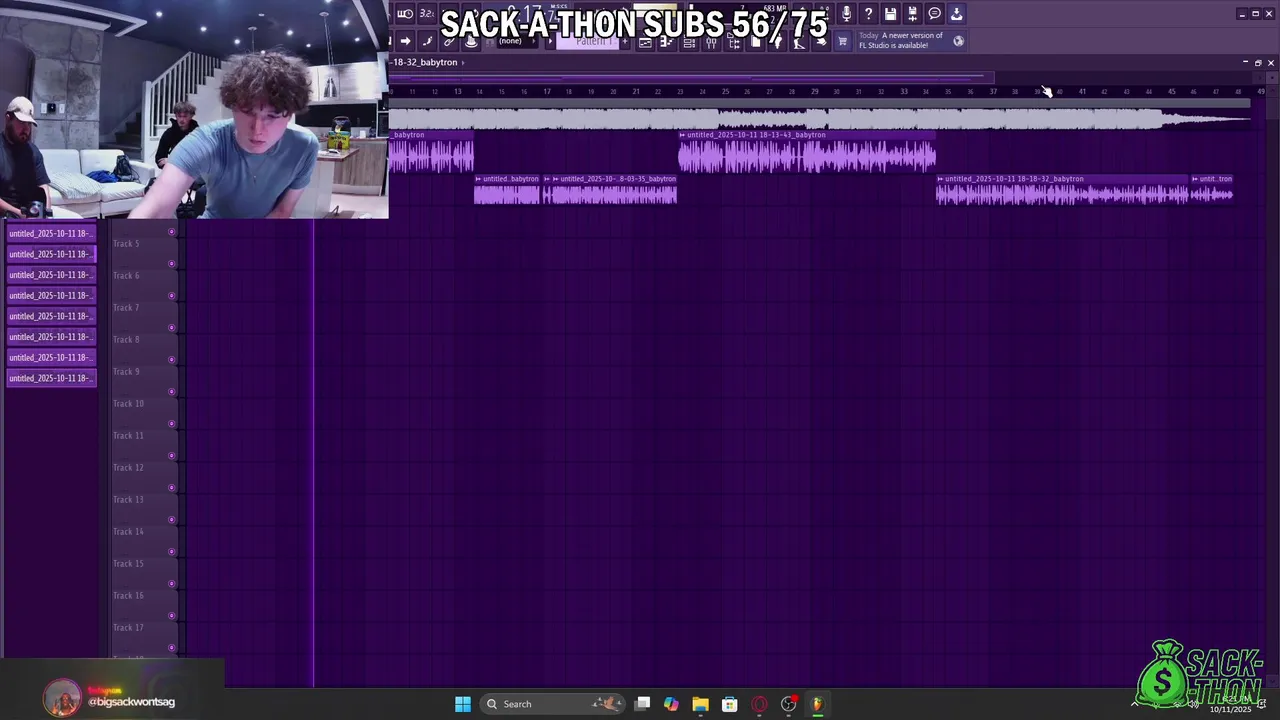Click bar 41 on the timeline ruler
The height and width of the screenshot is (720, 1280).
pyautogui.click(x=1082, y=92)
